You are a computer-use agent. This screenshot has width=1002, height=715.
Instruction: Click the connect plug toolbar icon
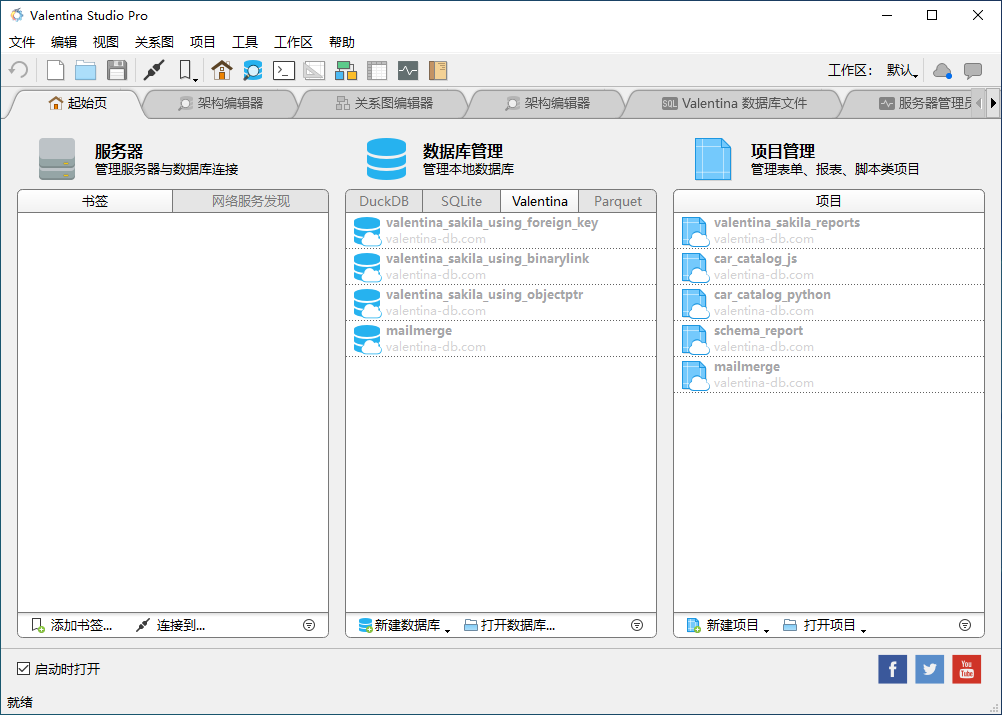153,70
